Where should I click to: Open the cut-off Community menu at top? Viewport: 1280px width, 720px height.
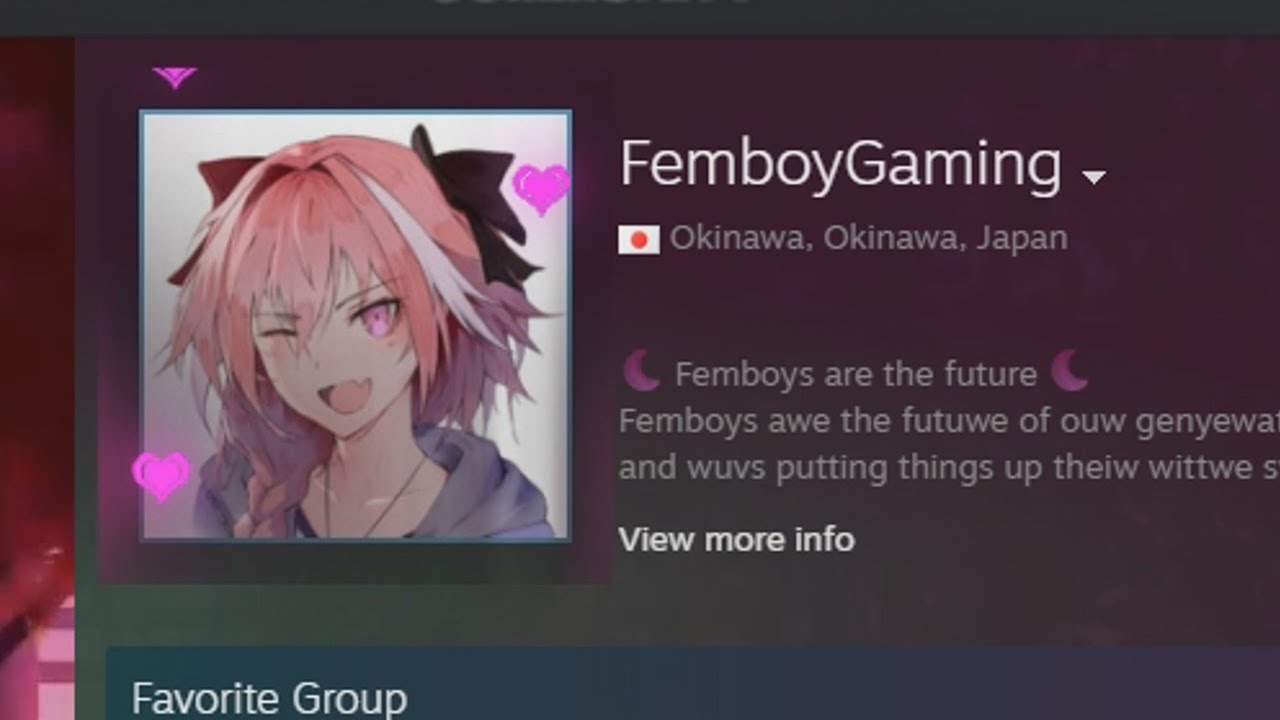[x=590, y=4]
